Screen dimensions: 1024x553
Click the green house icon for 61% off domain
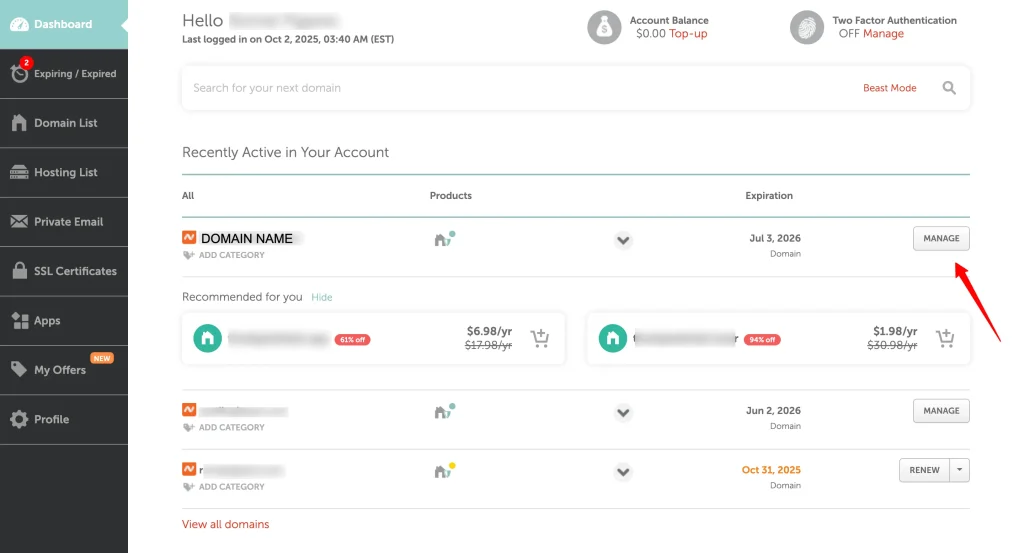pos(207,338)
